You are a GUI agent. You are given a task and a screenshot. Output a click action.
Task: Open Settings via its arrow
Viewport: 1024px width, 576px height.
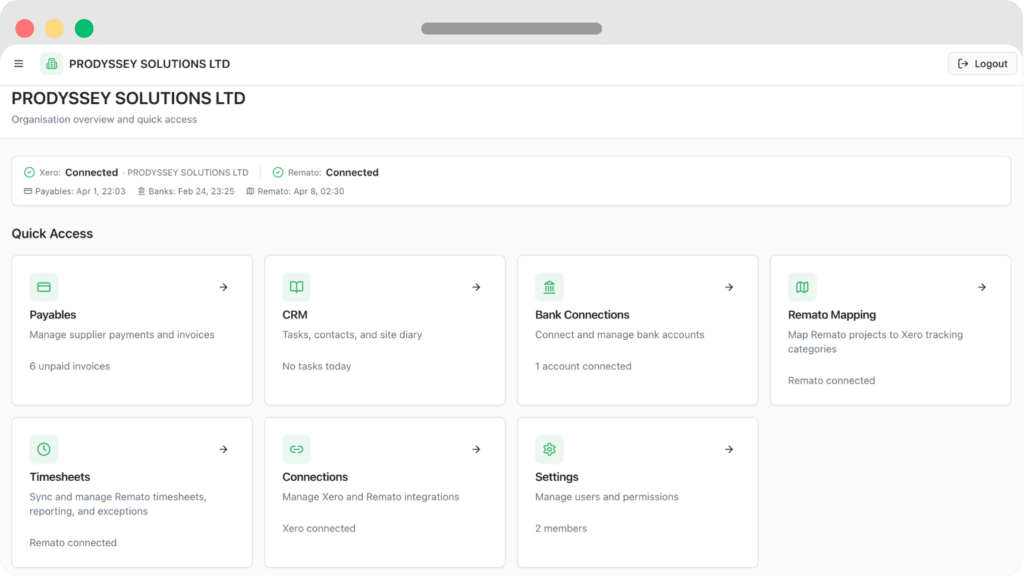point(729,449)
